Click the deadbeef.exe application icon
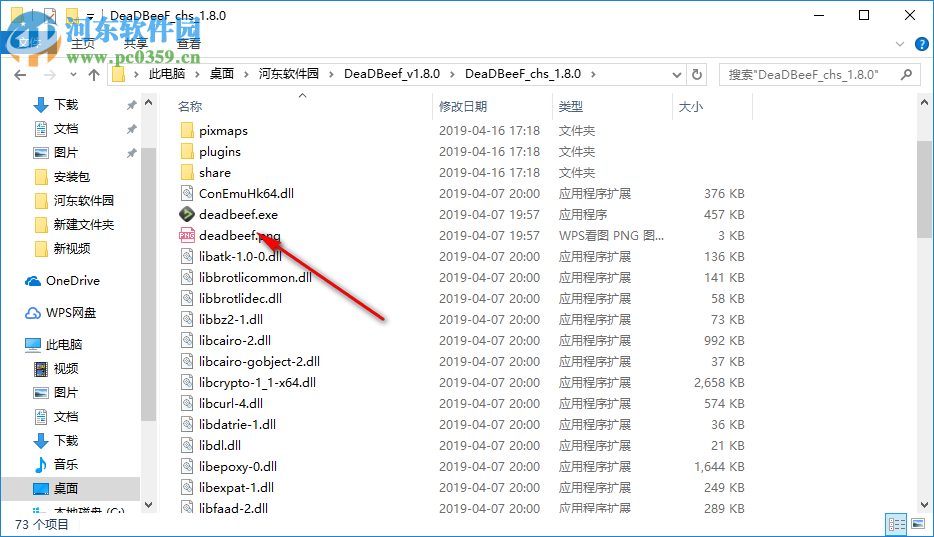 (187, 214)
